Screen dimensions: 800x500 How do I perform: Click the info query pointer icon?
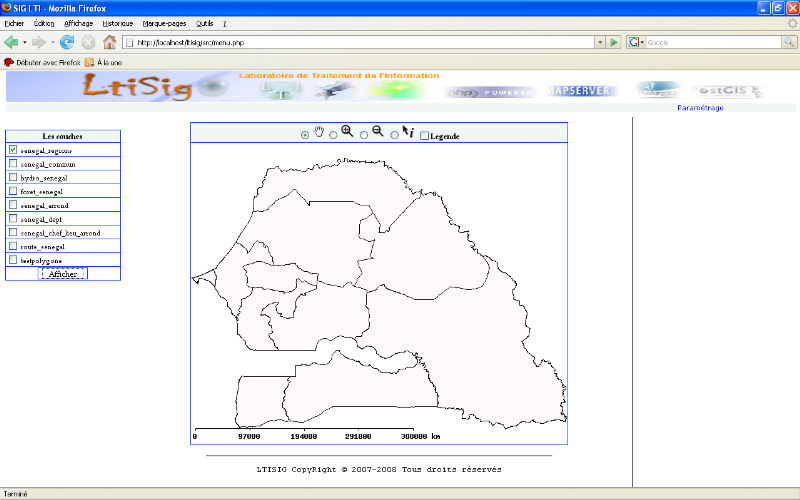click(408, 132)
